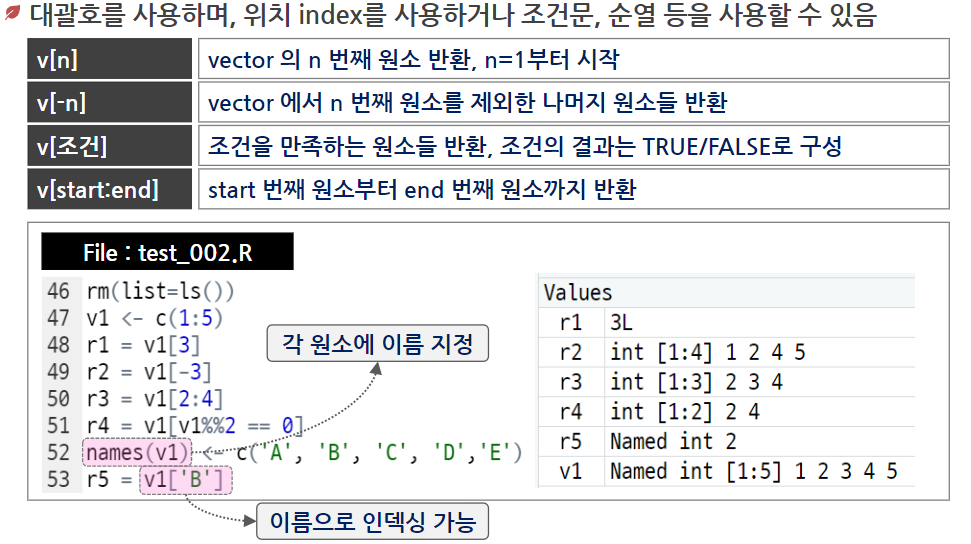This screenshot has width=971, height=544.
Task: Click value 'int [1:2] 2 4'
Action: (x=685, y=411)
